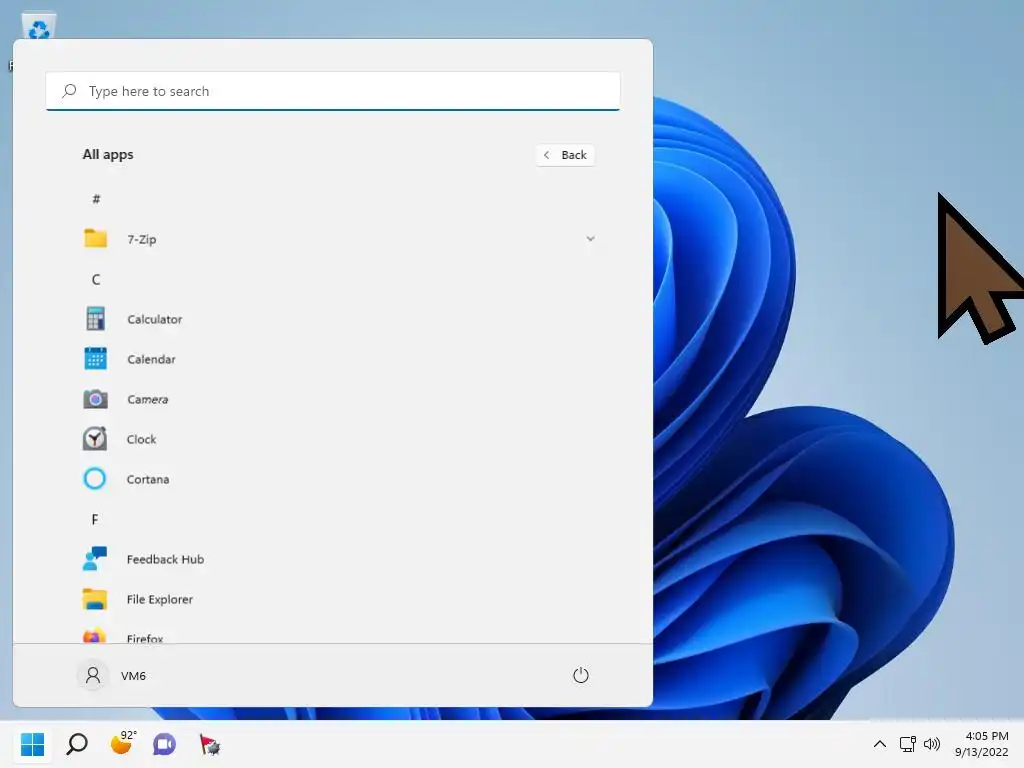Click the VM6 user avatar
The image size is (1024, 768).
click(x=93, y=675)
